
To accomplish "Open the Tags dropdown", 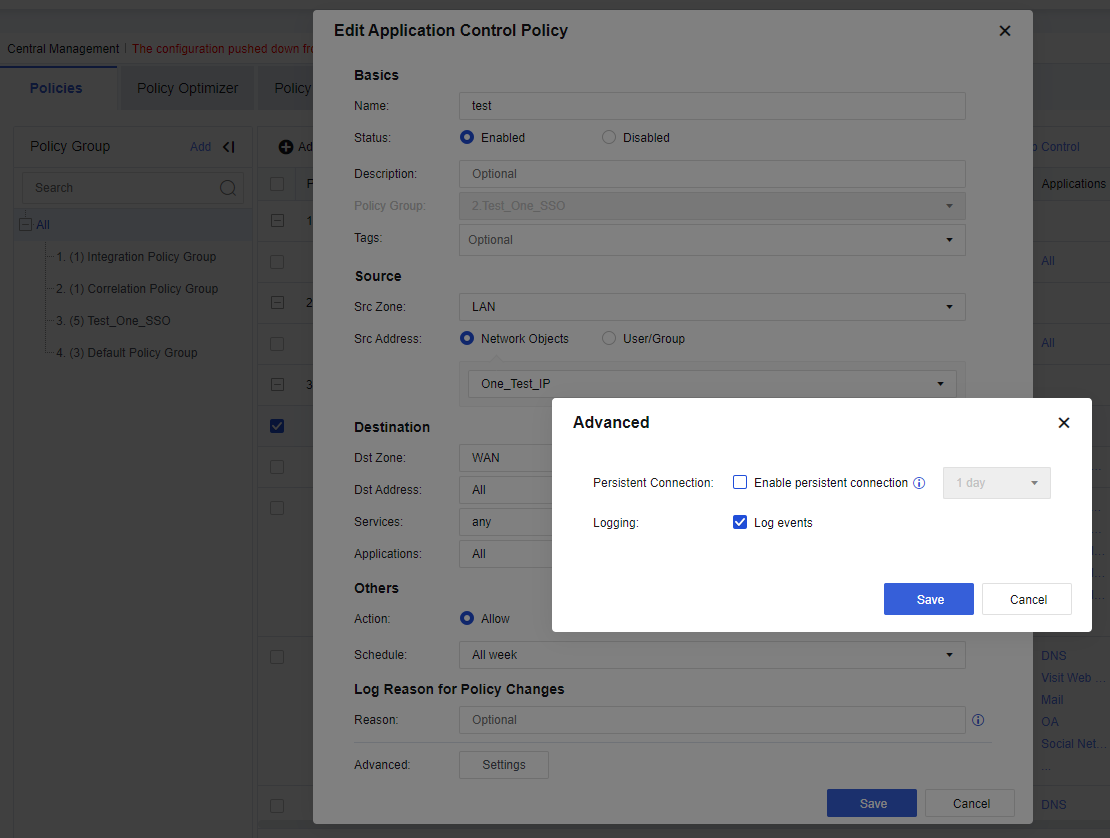I will (711, 240).
